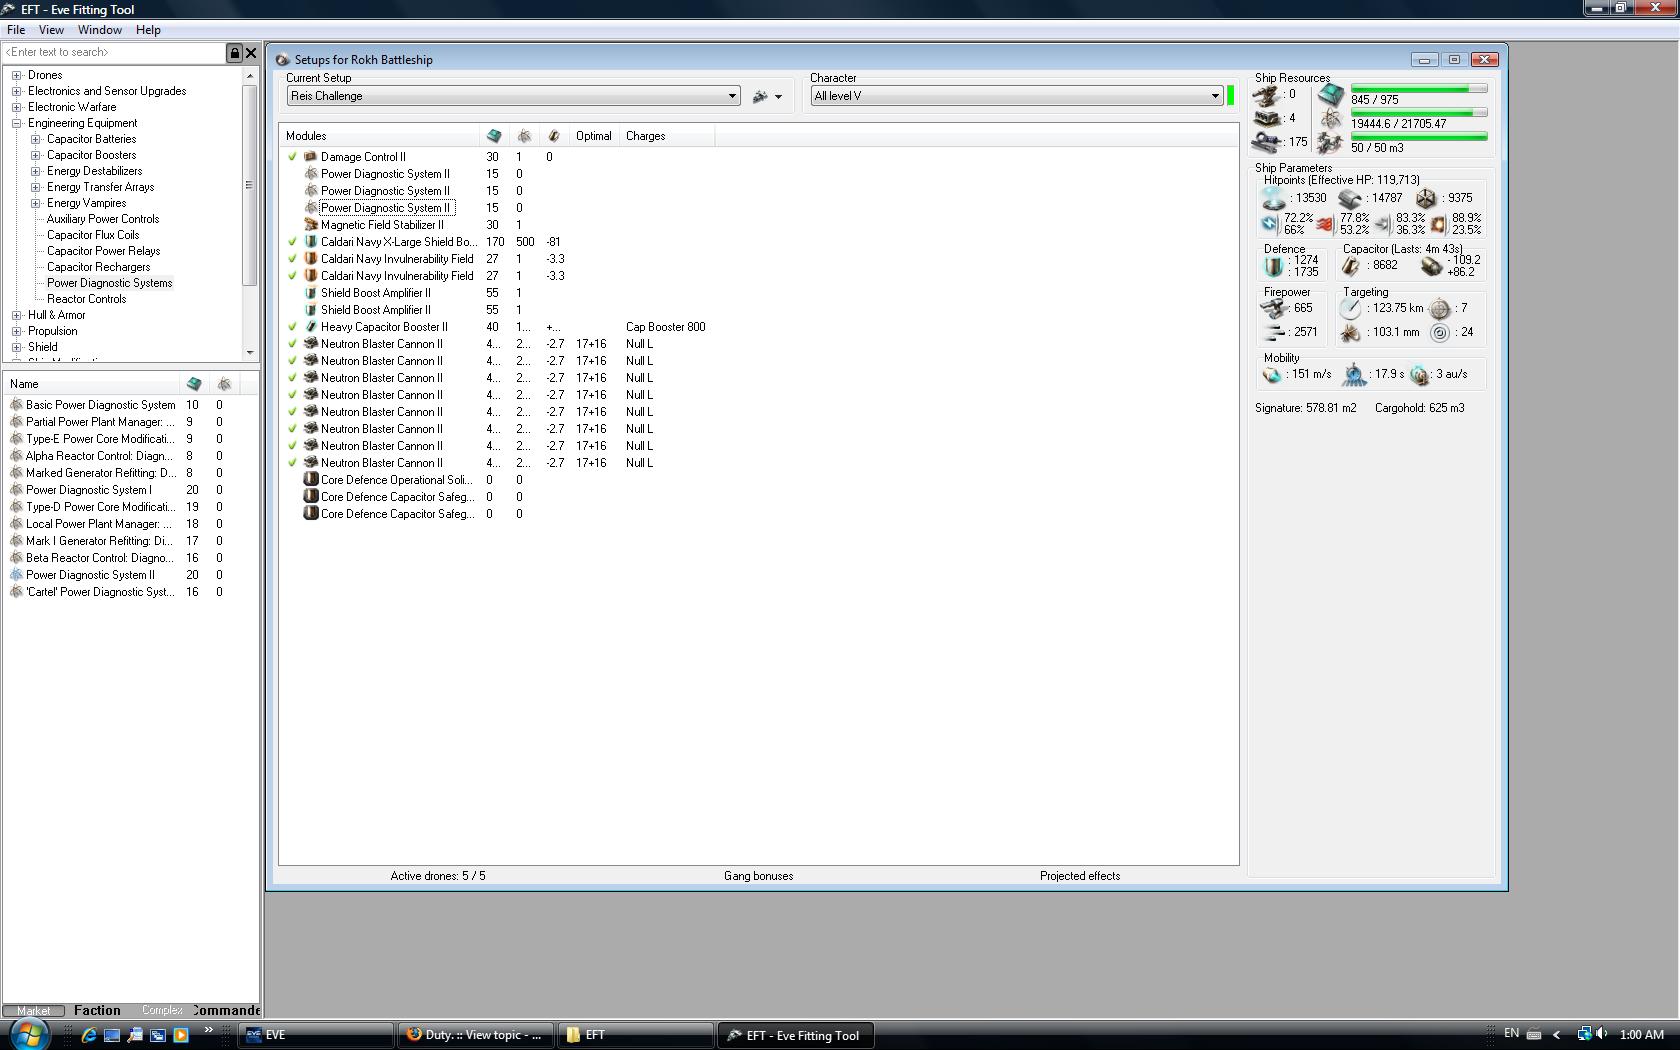Open the Windows Start button
The height and width of the screenshot is (1050, 1680).
point(28,1034)
